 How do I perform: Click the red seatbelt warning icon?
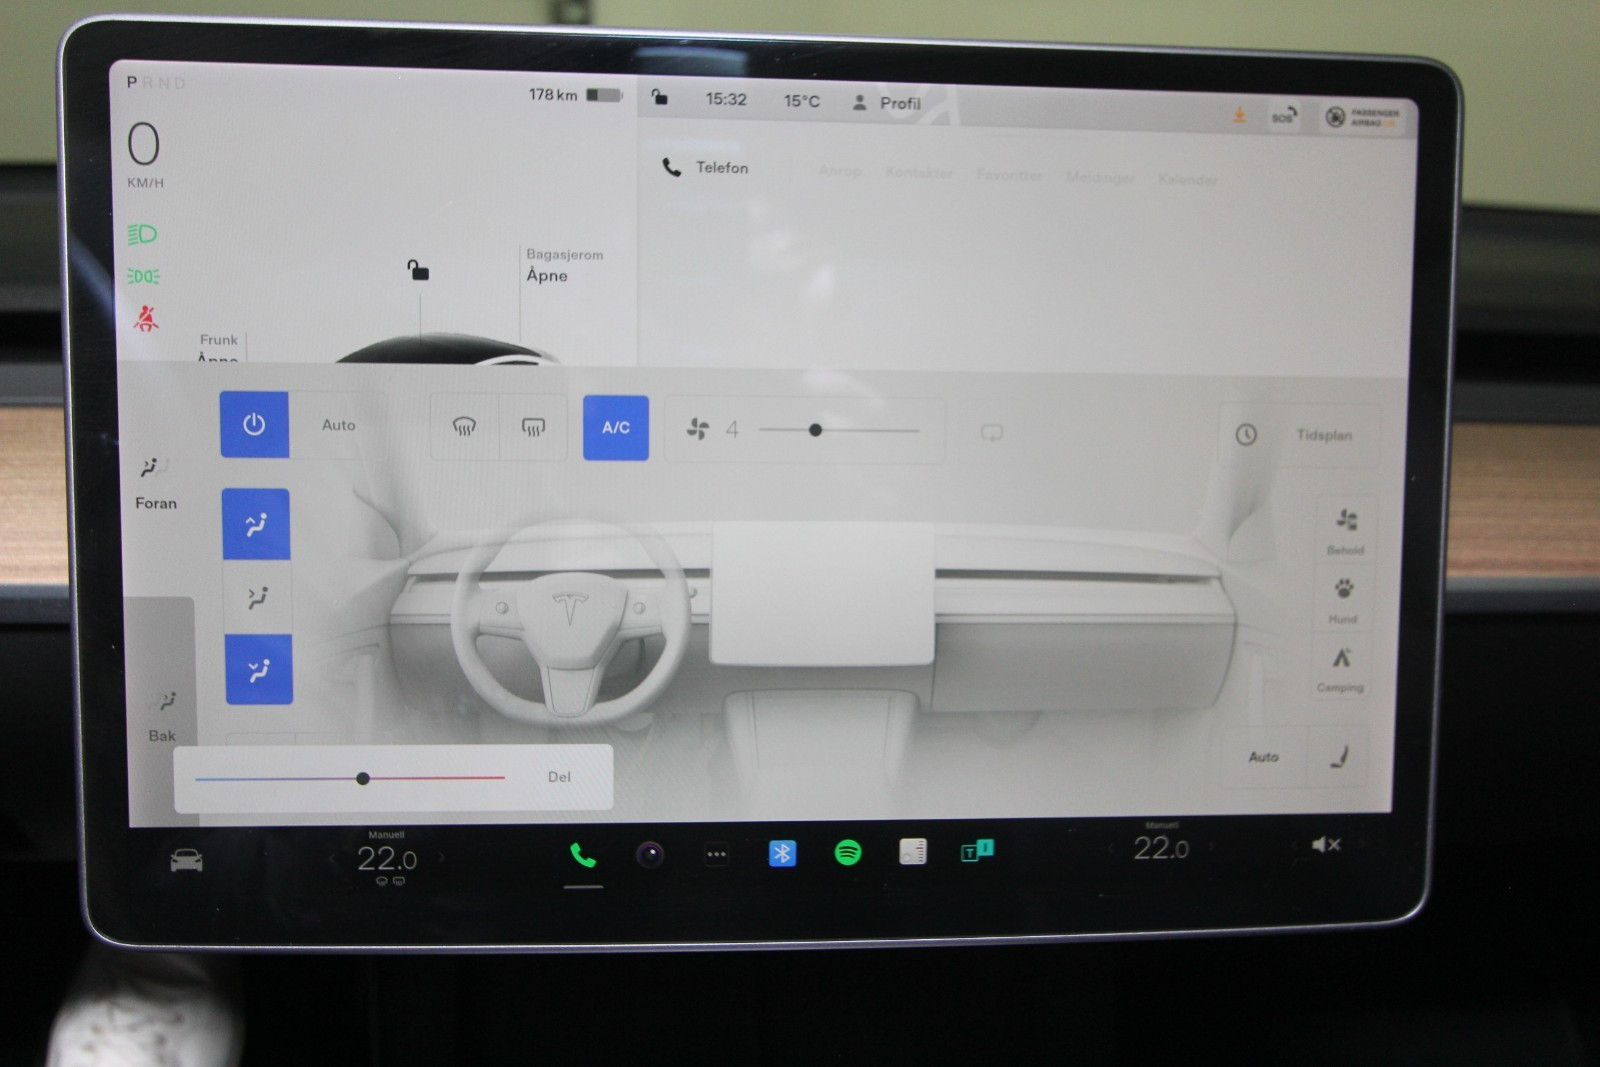(x=146, y=319)
